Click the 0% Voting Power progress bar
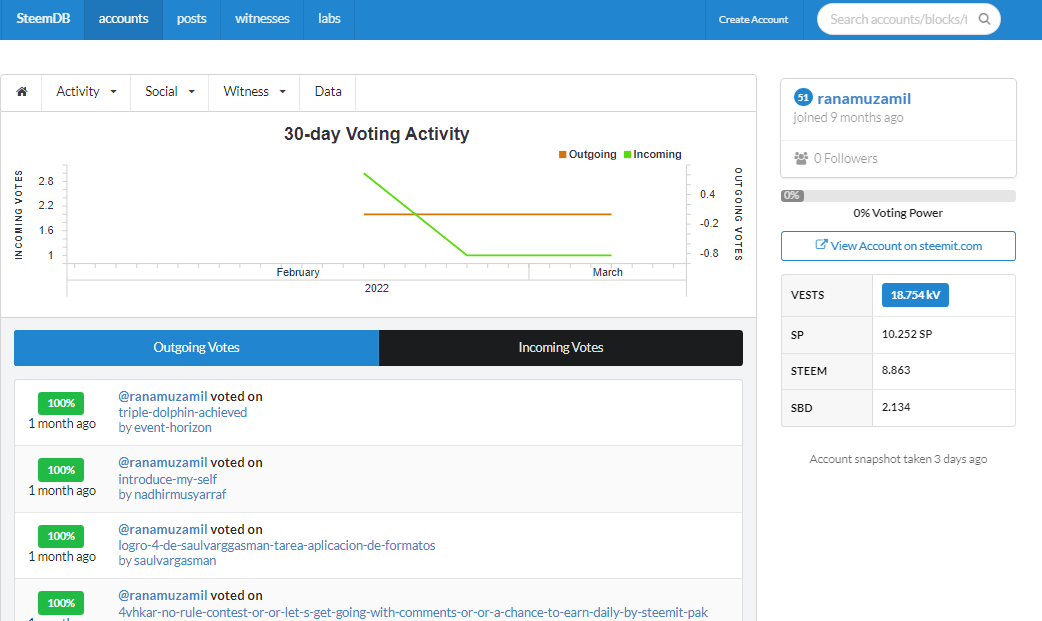Screen dimensions: 1042x621 coord(898,195)
